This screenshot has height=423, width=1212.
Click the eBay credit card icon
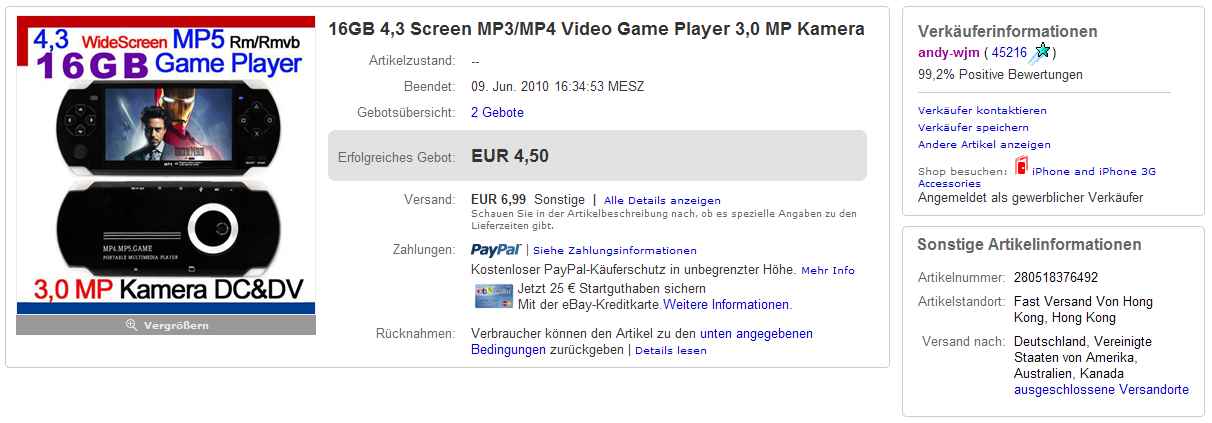[x=494, y=296]
